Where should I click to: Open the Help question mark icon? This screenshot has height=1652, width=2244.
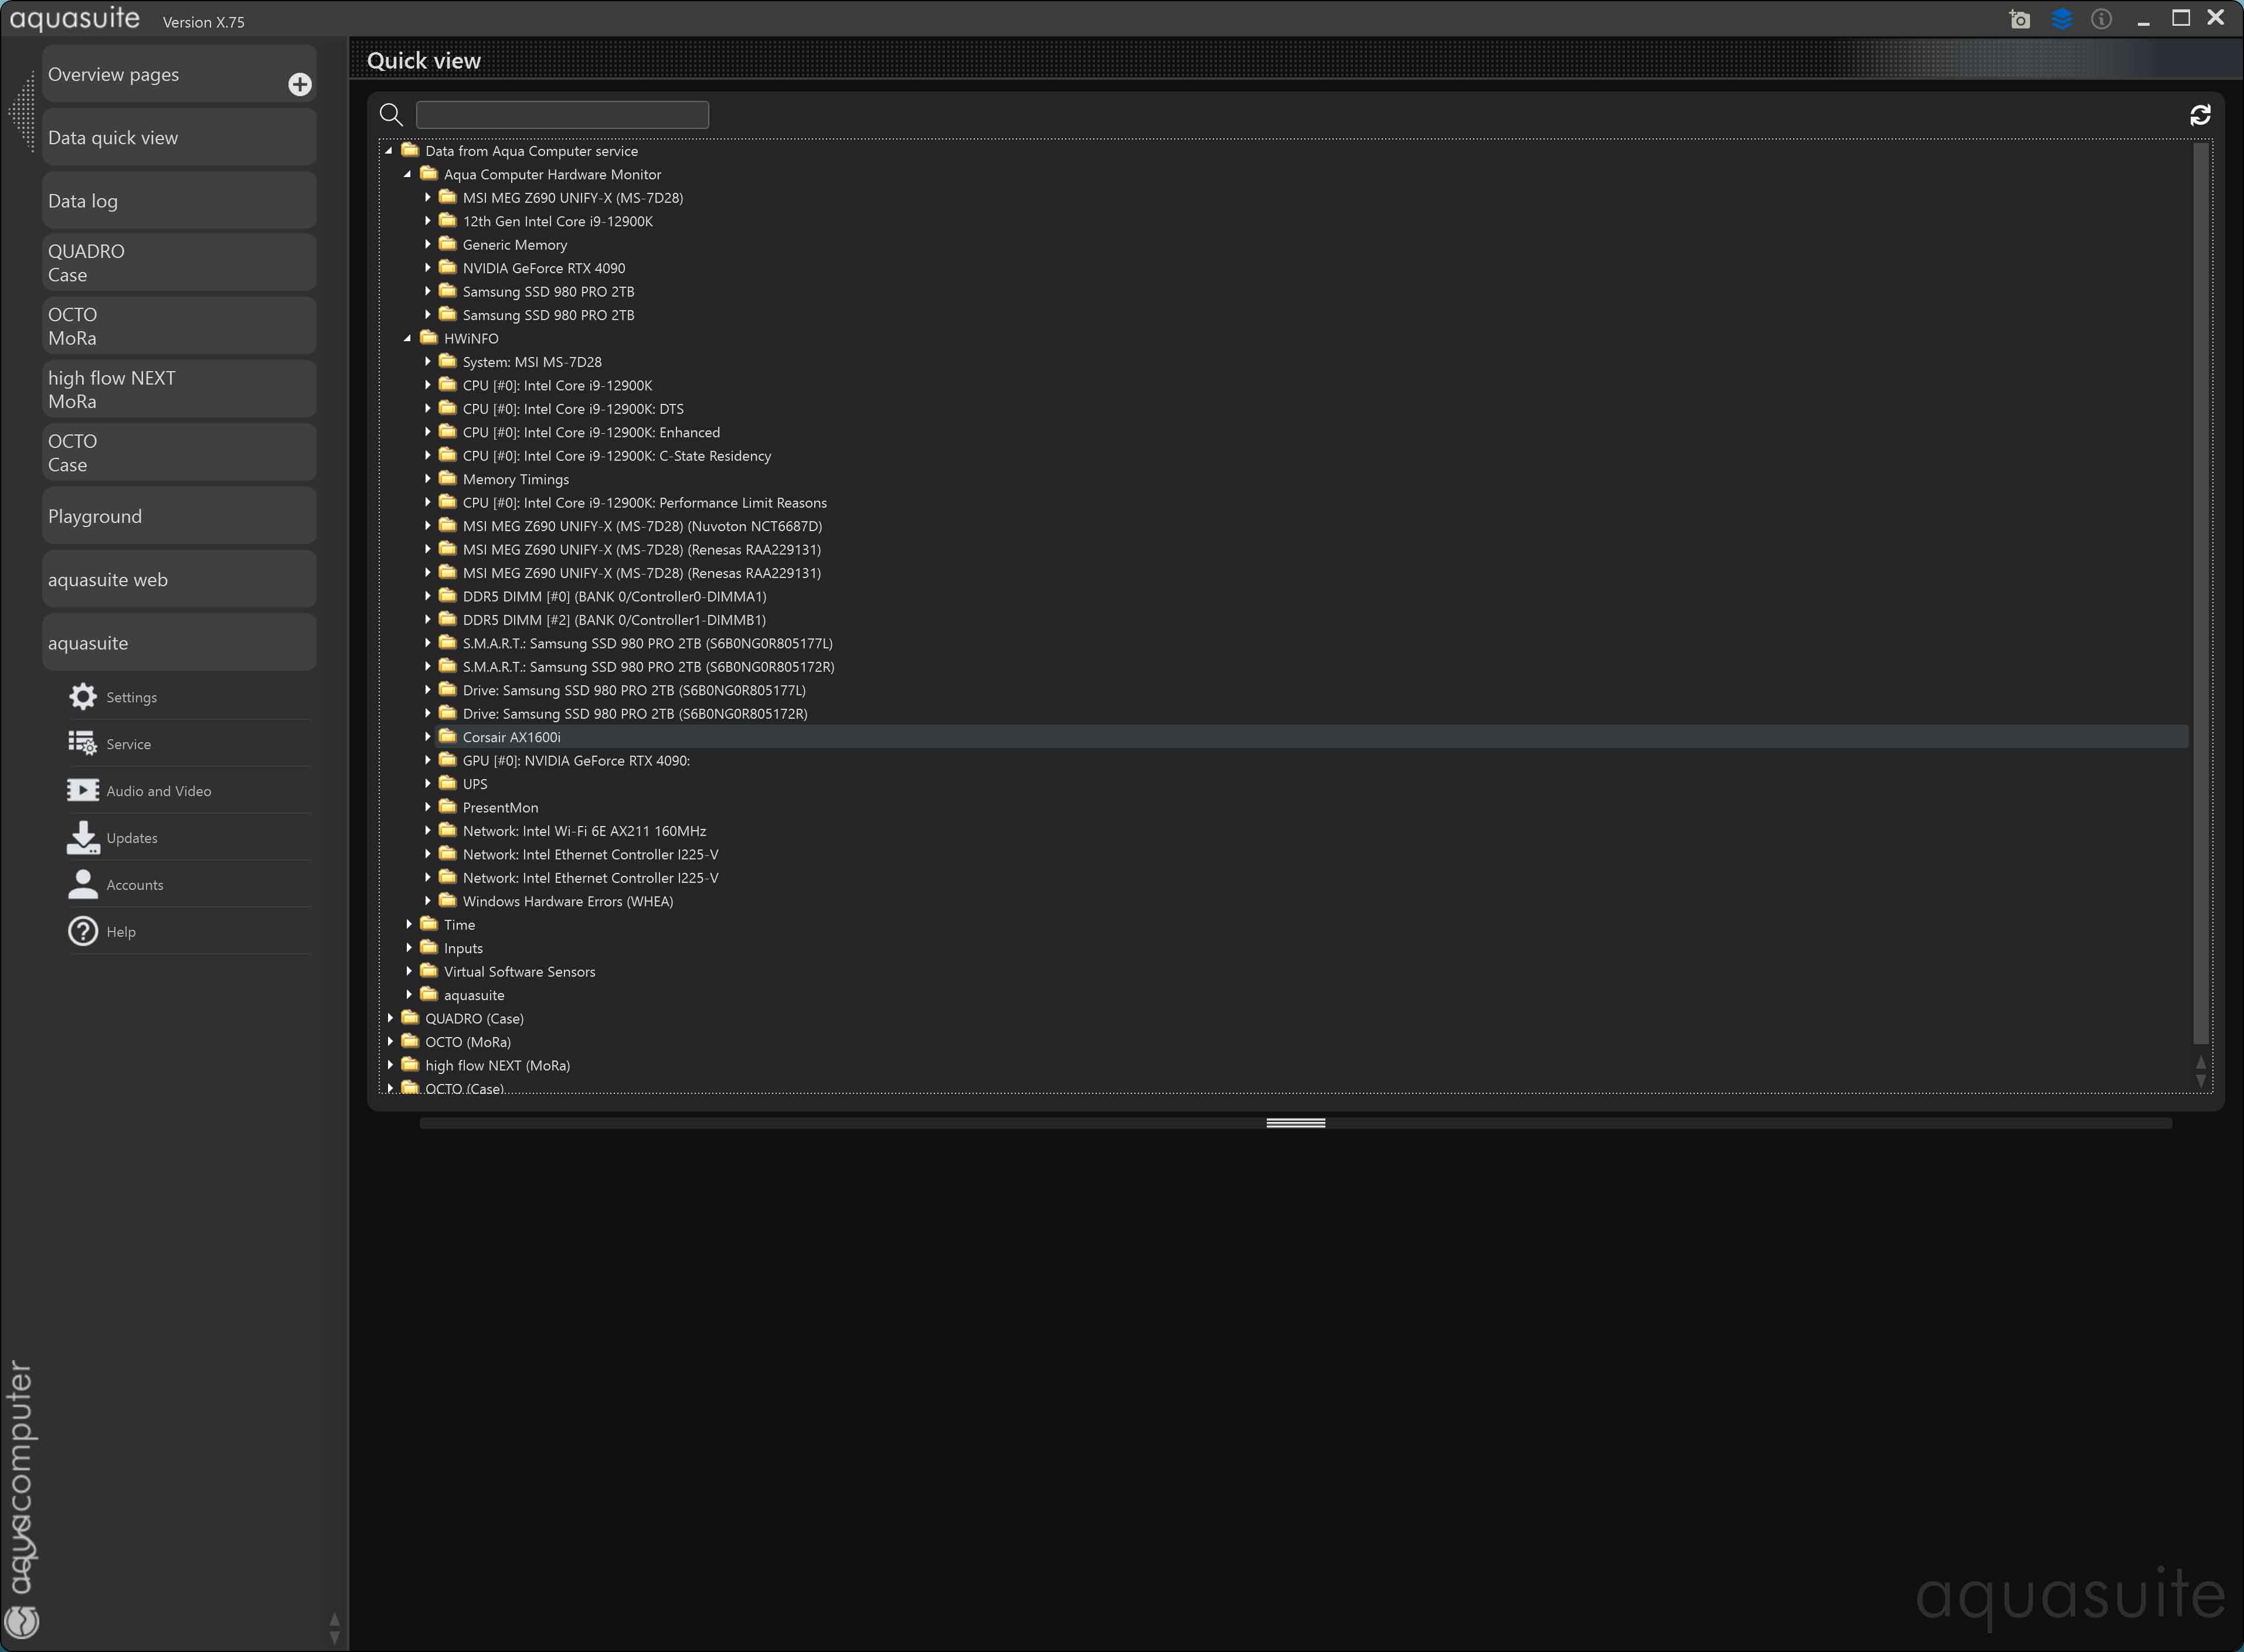click(83, 931)
